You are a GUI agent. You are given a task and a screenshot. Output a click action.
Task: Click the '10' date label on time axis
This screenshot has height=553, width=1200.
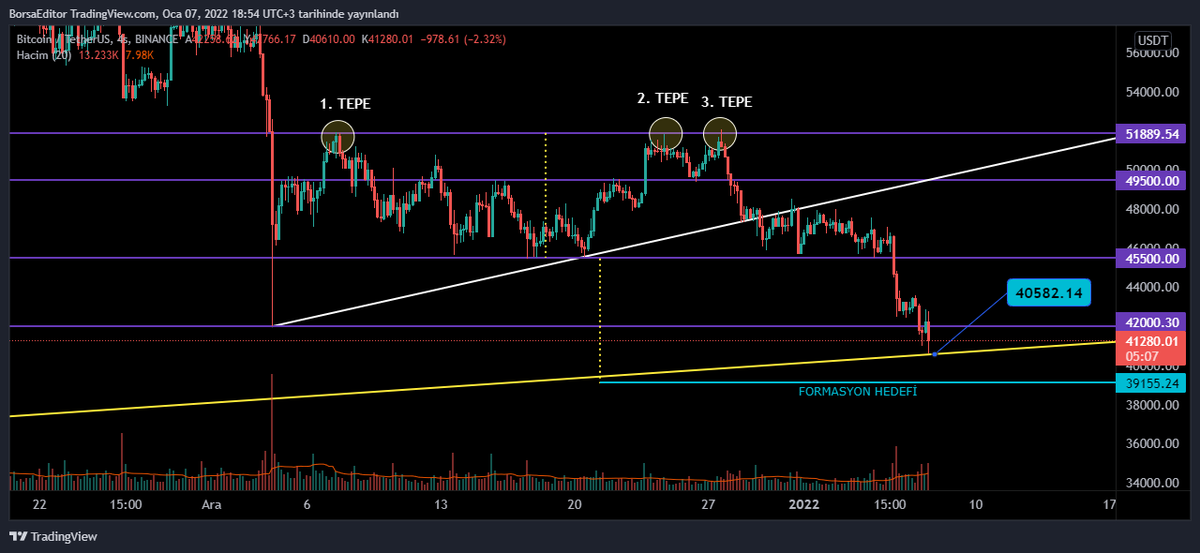pyautogui.click(x=976, y=504)
